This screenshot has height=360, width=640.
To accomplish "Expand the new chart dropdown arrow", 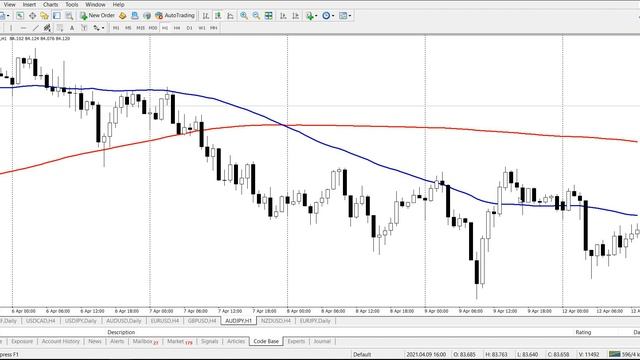I will click(8, 16).
